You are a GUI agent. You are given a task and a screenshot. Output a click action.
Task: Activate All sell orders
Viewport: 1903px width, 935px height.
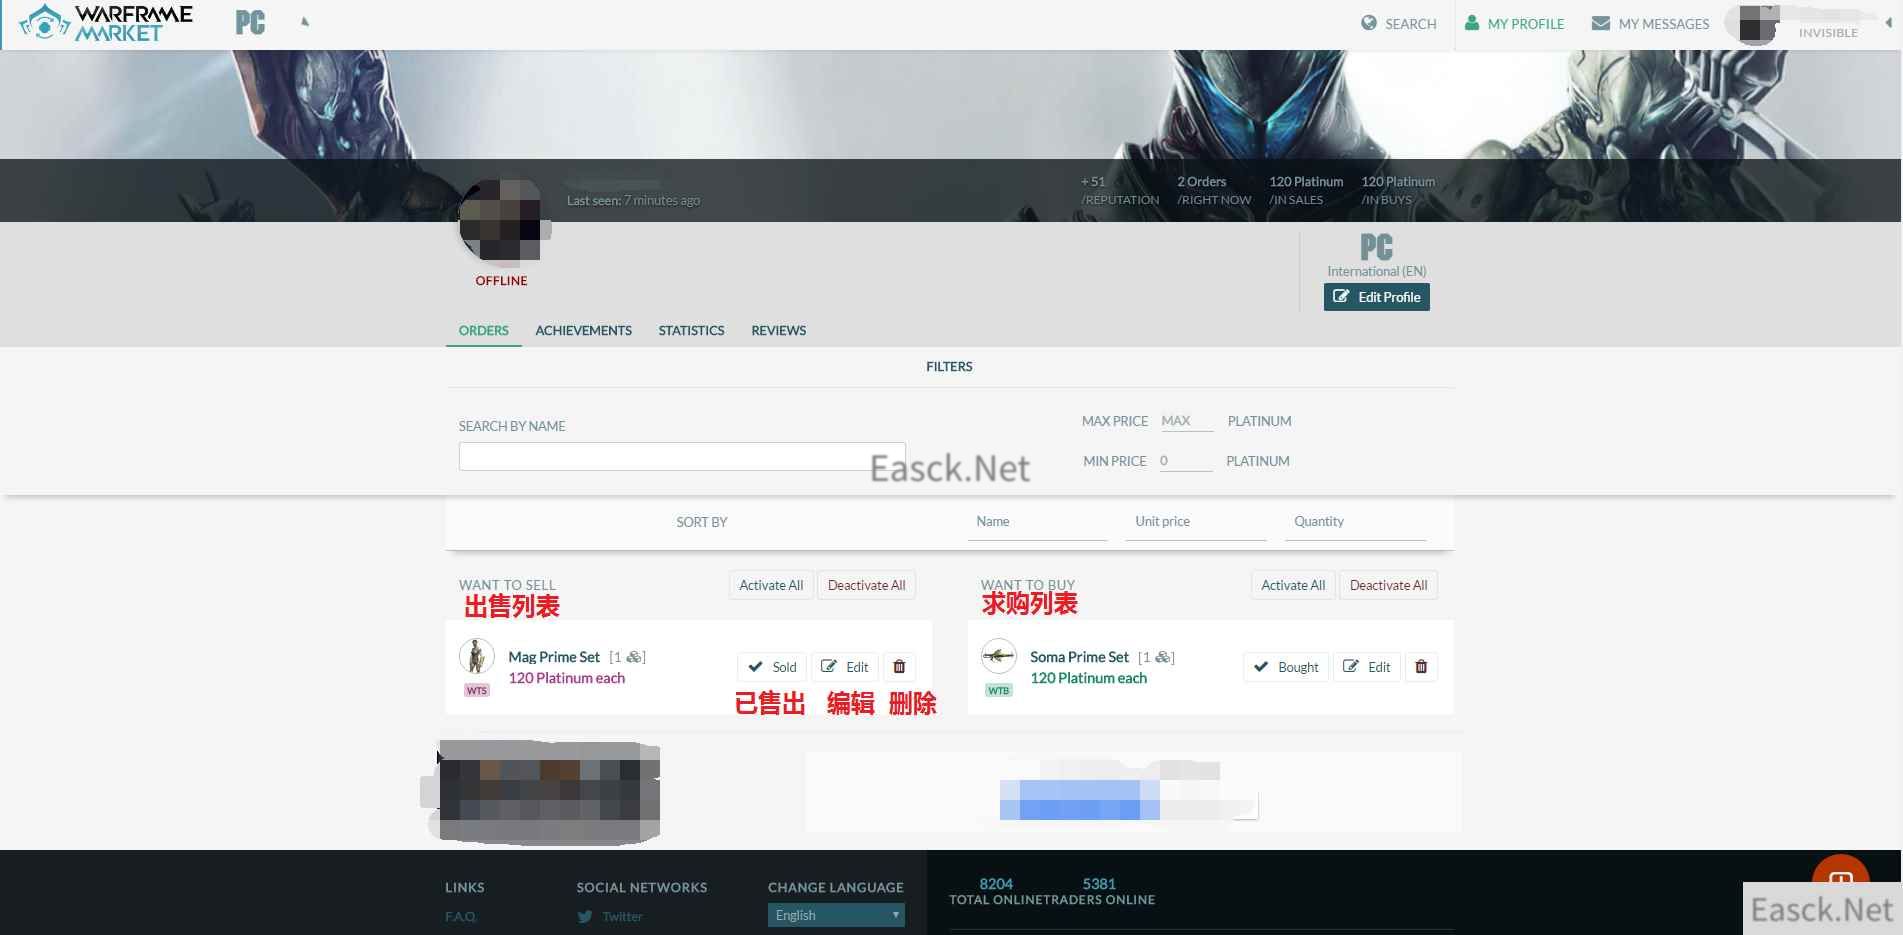[x=771, y=585]
